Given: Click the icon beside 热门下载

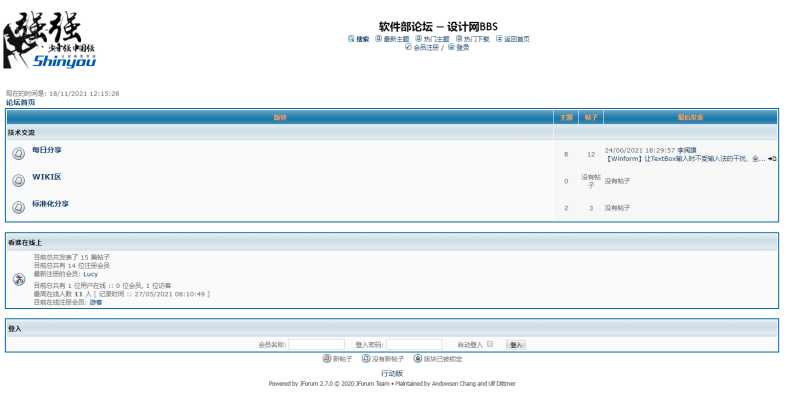Looking at the screenshot, I should (459, 39).
